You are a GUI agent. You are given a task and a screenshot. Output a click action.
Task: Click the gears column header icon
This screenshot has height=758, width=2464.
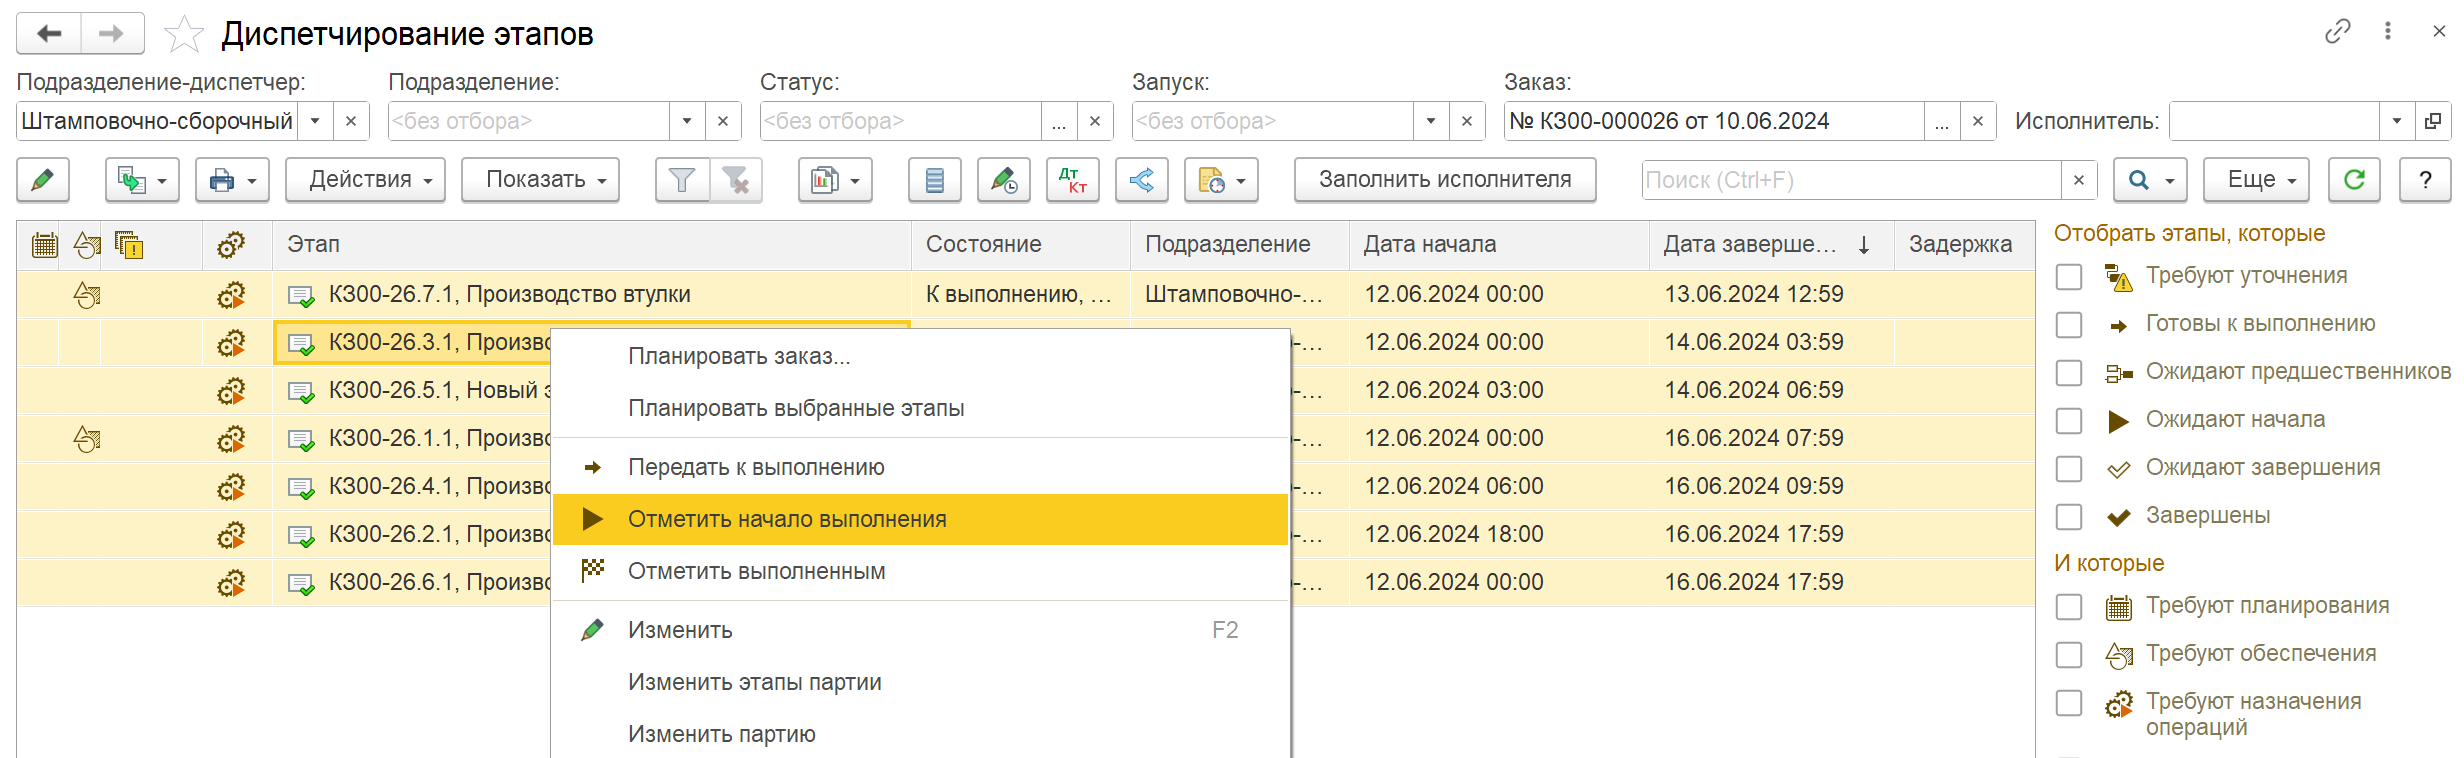click(x=231, y=245)
